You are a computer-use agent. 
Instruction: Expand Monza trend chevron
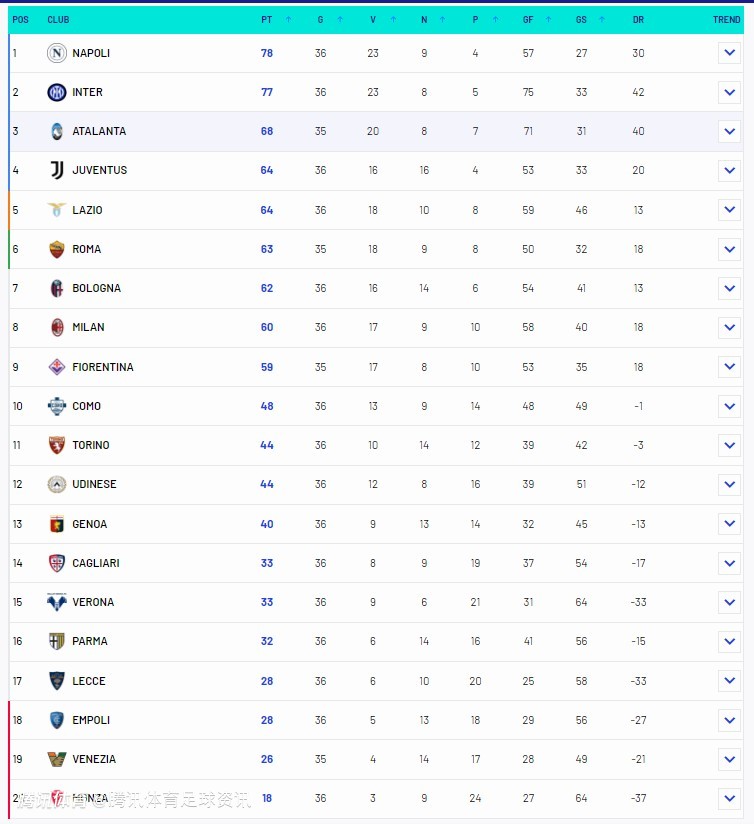coord(729,798)
